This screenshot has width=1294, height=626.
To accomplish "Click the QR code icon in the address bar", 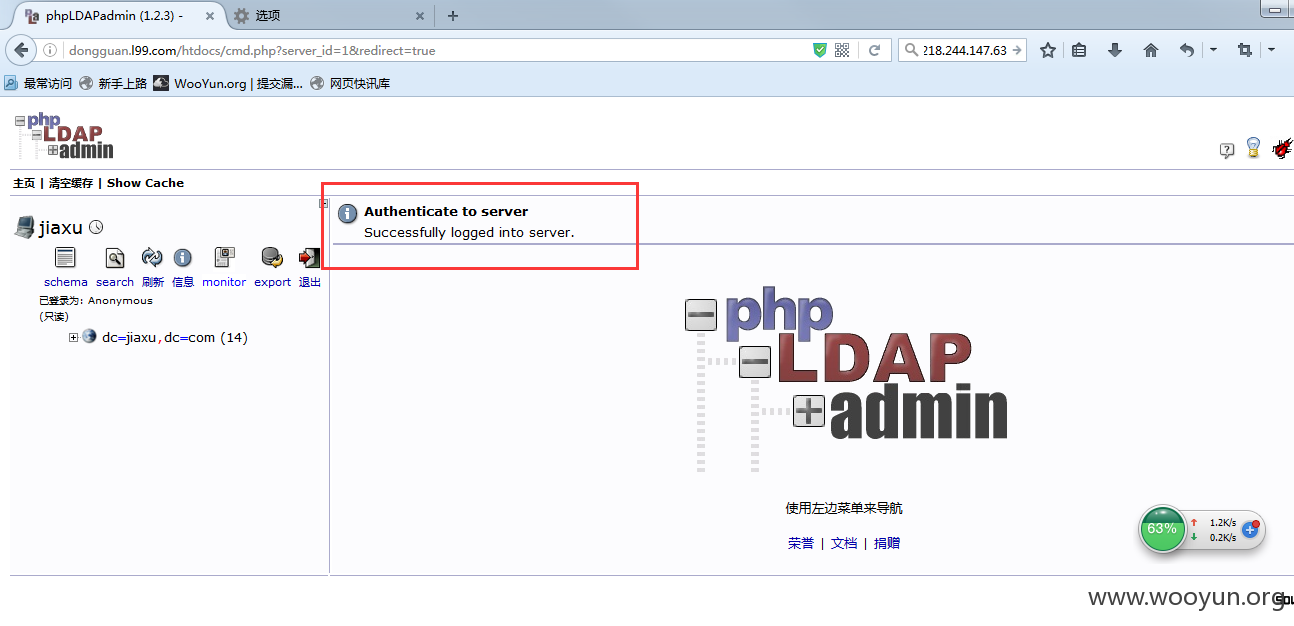I will [842, 50].
